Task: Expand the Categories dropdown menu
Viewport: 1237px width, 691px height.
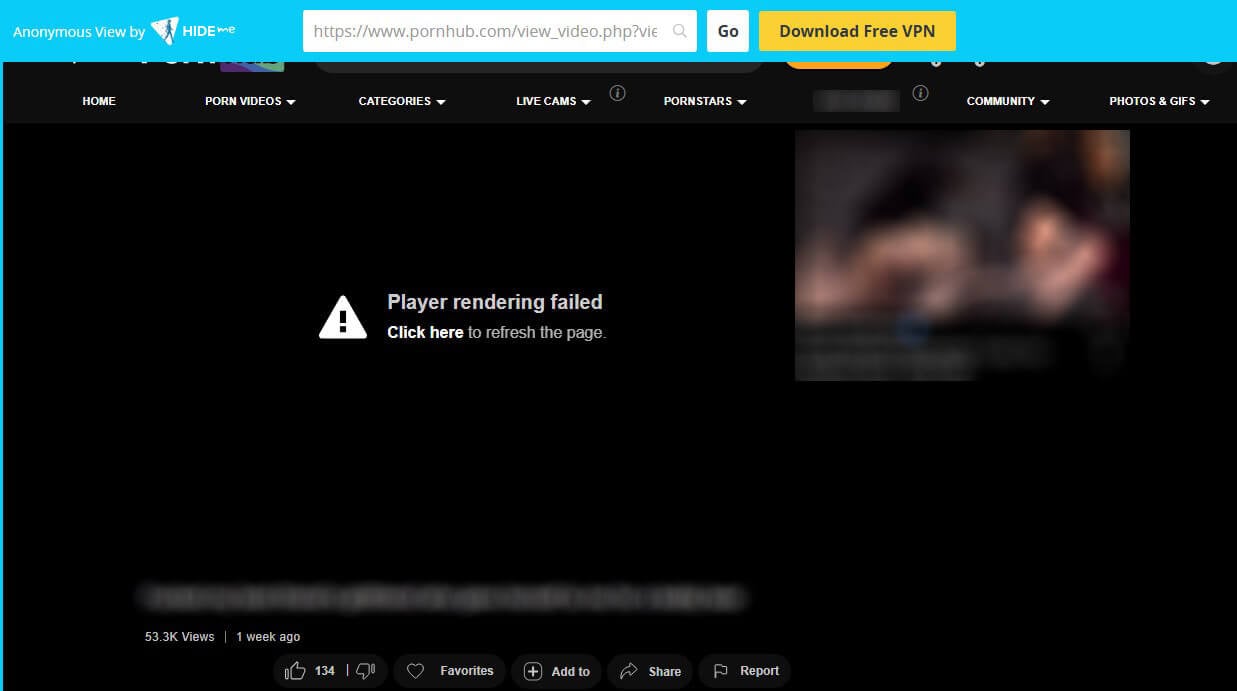Action: pyautogui.click(x=402, y=101)
